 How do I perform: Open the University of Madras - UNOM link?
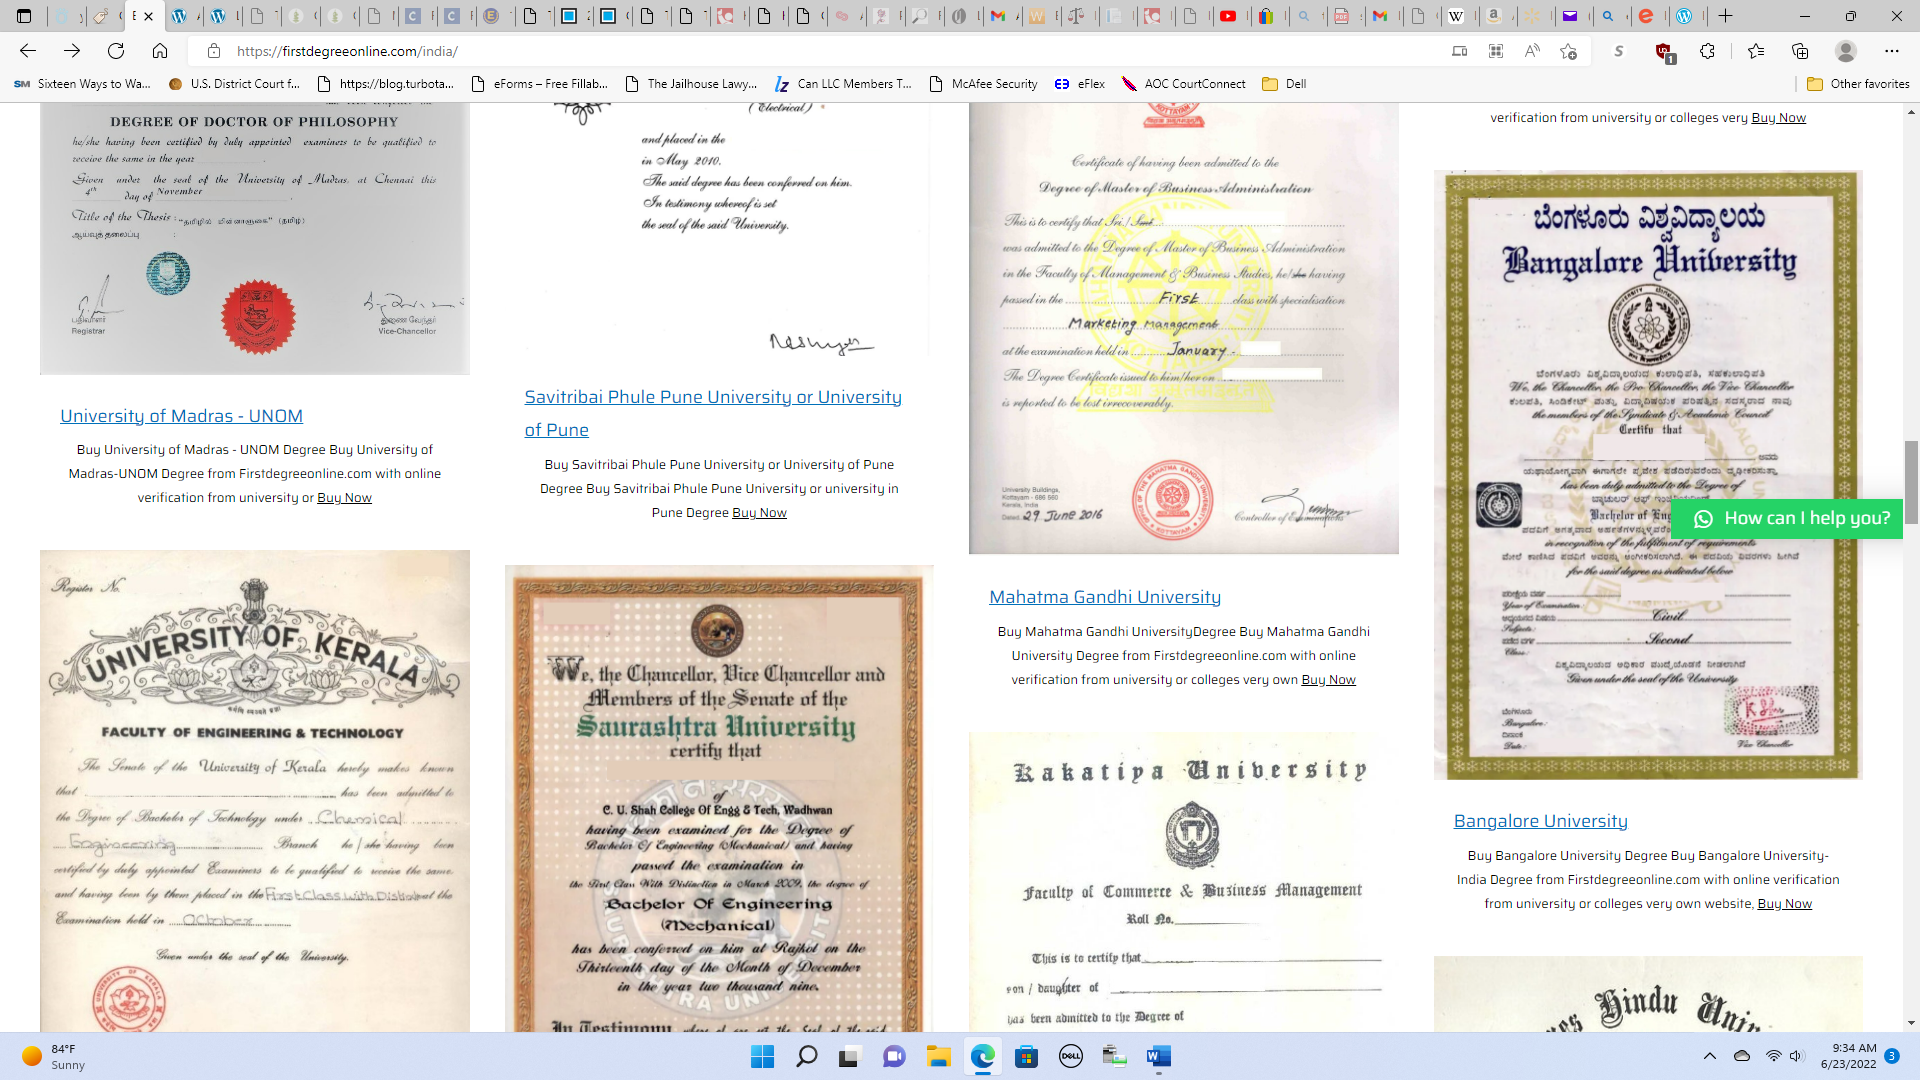pos(181,416)
